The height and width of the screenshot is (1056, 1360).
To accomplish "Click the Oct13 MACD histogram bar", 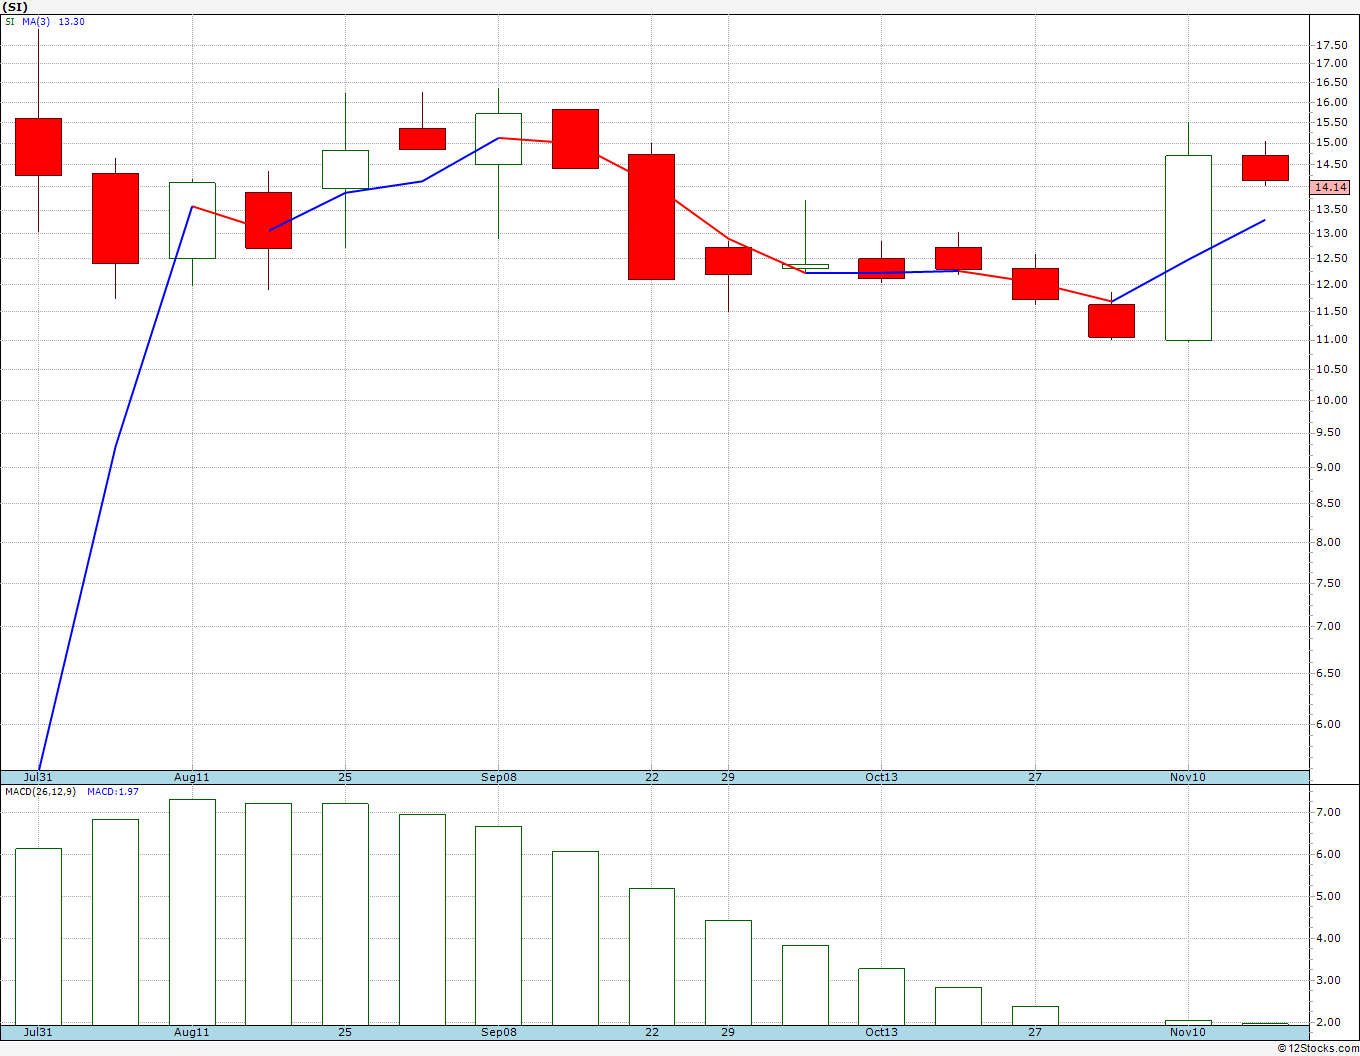I will point(882,996).
